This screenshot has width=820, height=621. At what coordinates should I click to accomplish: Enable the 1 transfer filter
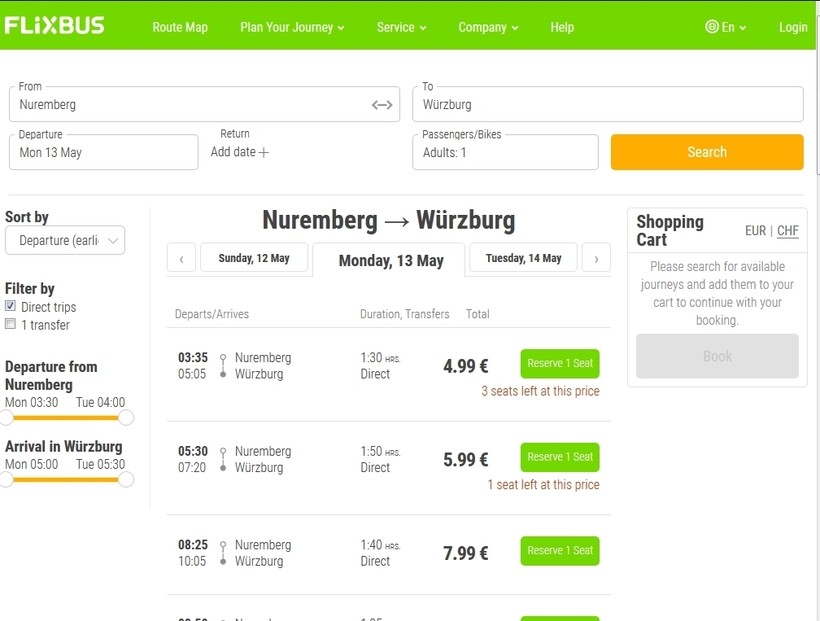(x=11, y=325)
